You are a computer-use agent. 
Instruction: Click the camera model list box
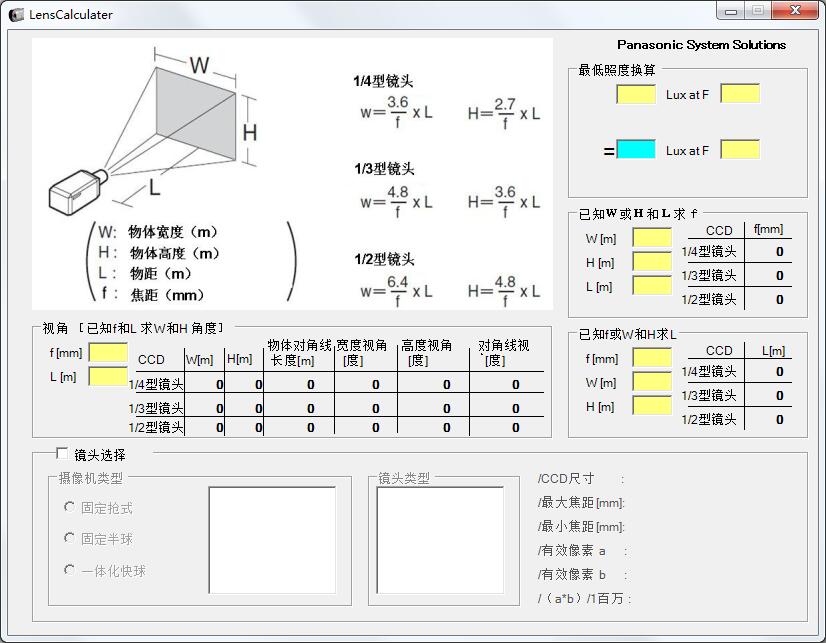[x=272, y=540]
